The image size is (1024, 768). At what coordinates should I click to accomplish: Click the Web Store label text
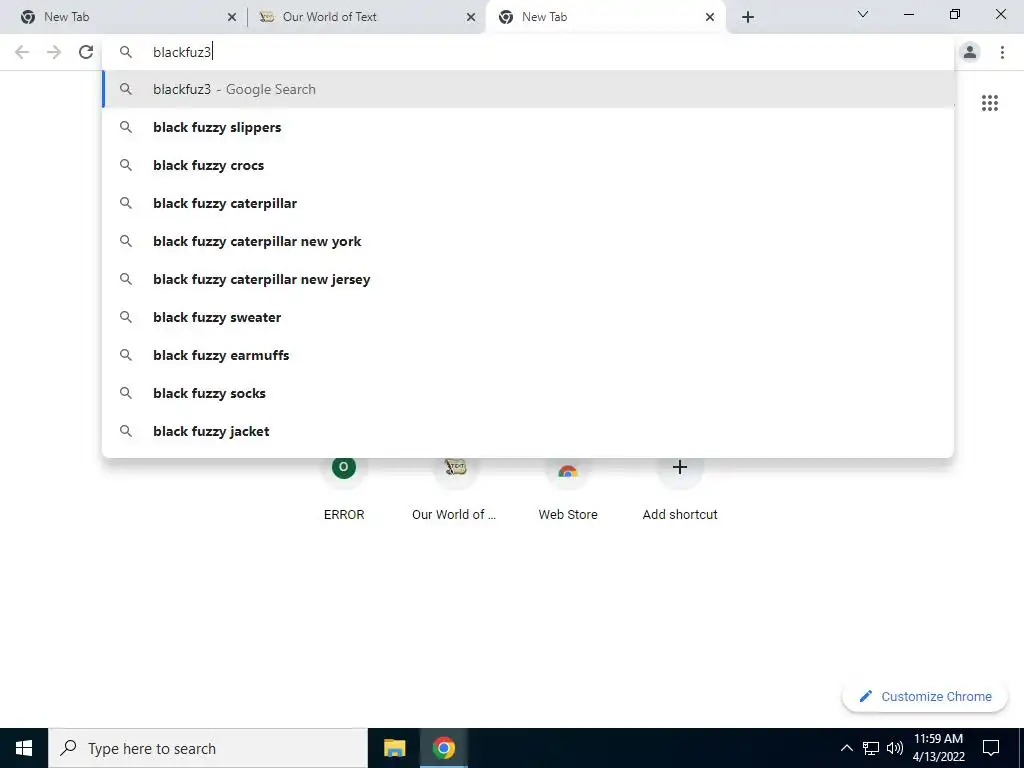tap(568, 515)
